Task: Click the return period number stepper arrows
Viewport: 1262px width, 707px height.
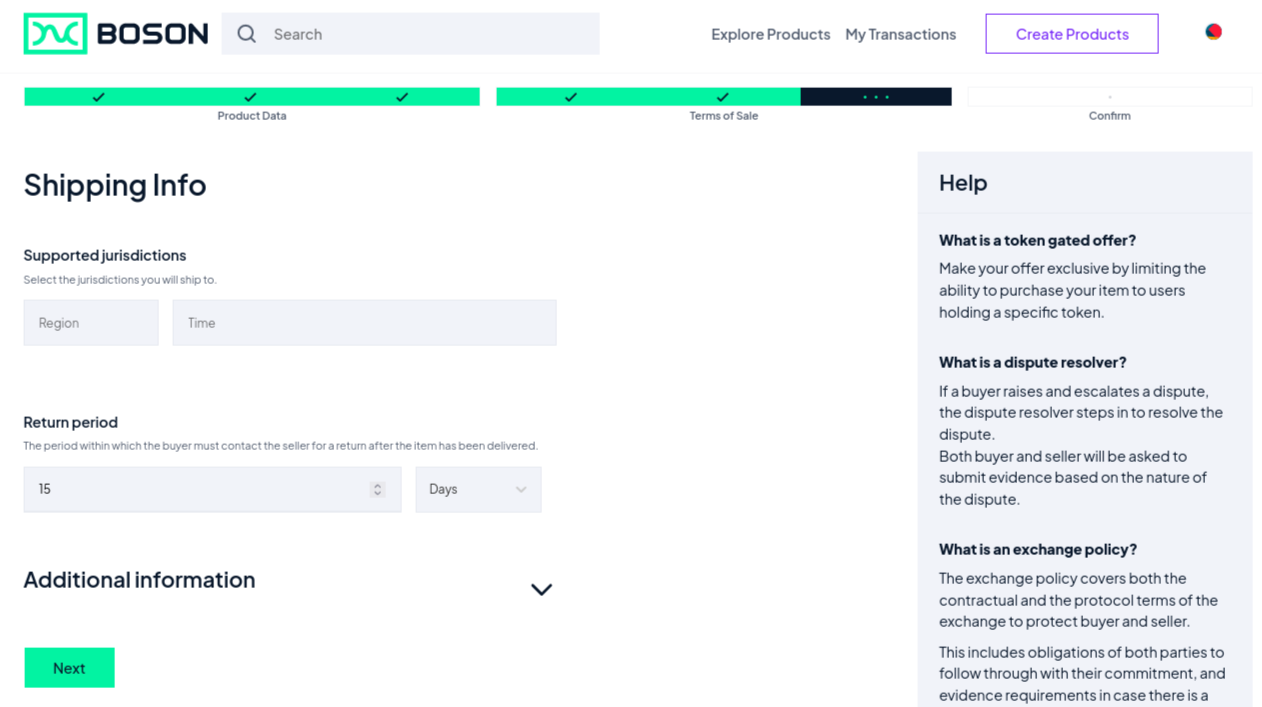Action: (377, 489)
